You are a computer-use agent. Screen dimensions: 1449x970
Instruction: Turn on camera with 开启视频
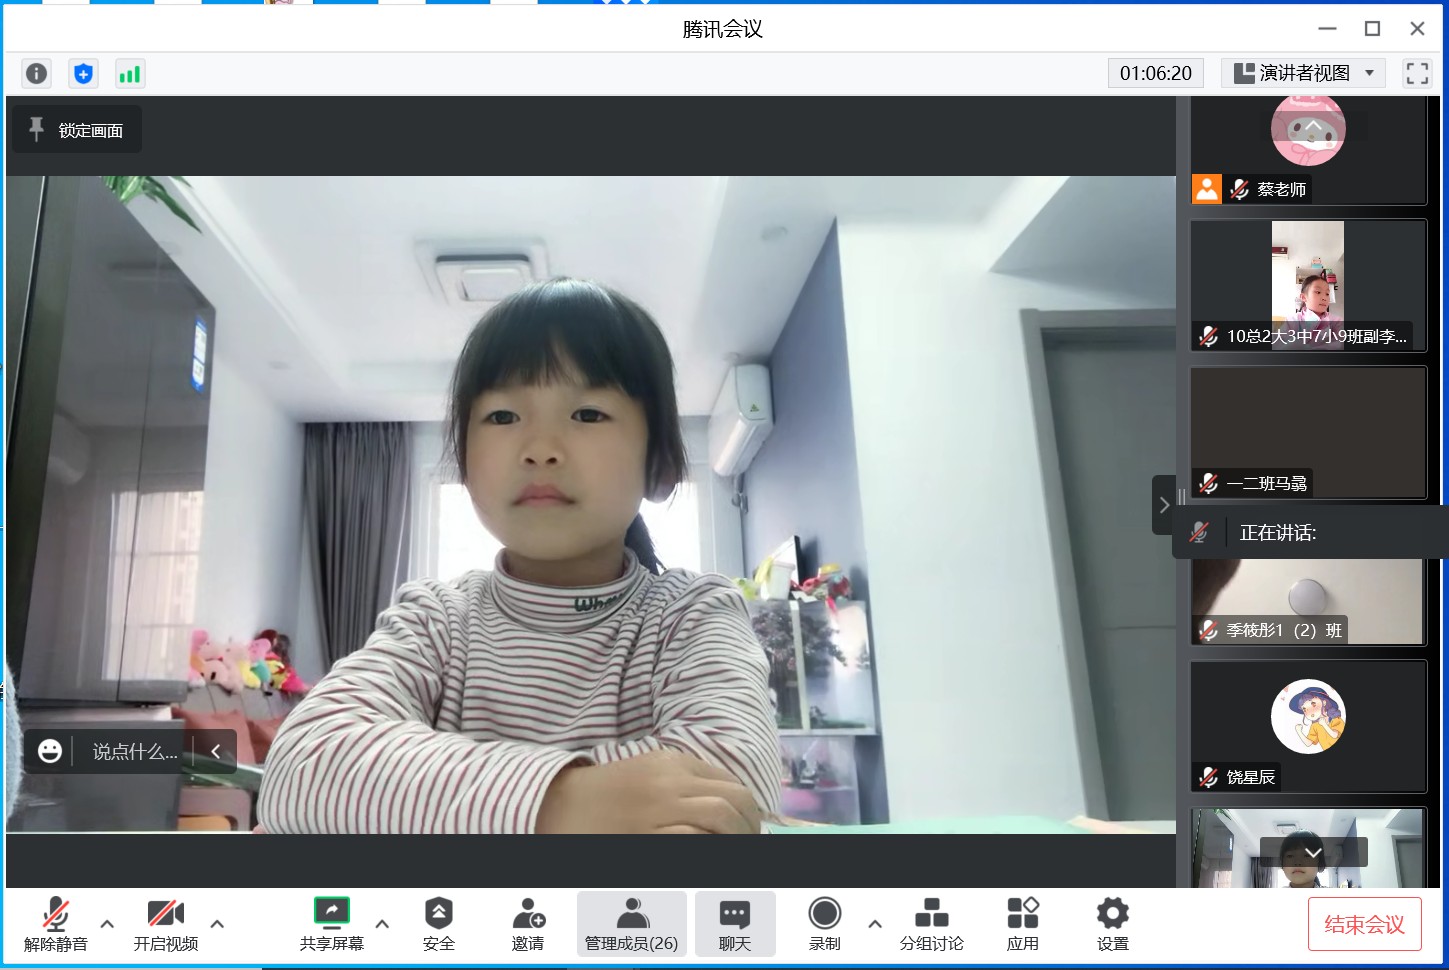166,924
